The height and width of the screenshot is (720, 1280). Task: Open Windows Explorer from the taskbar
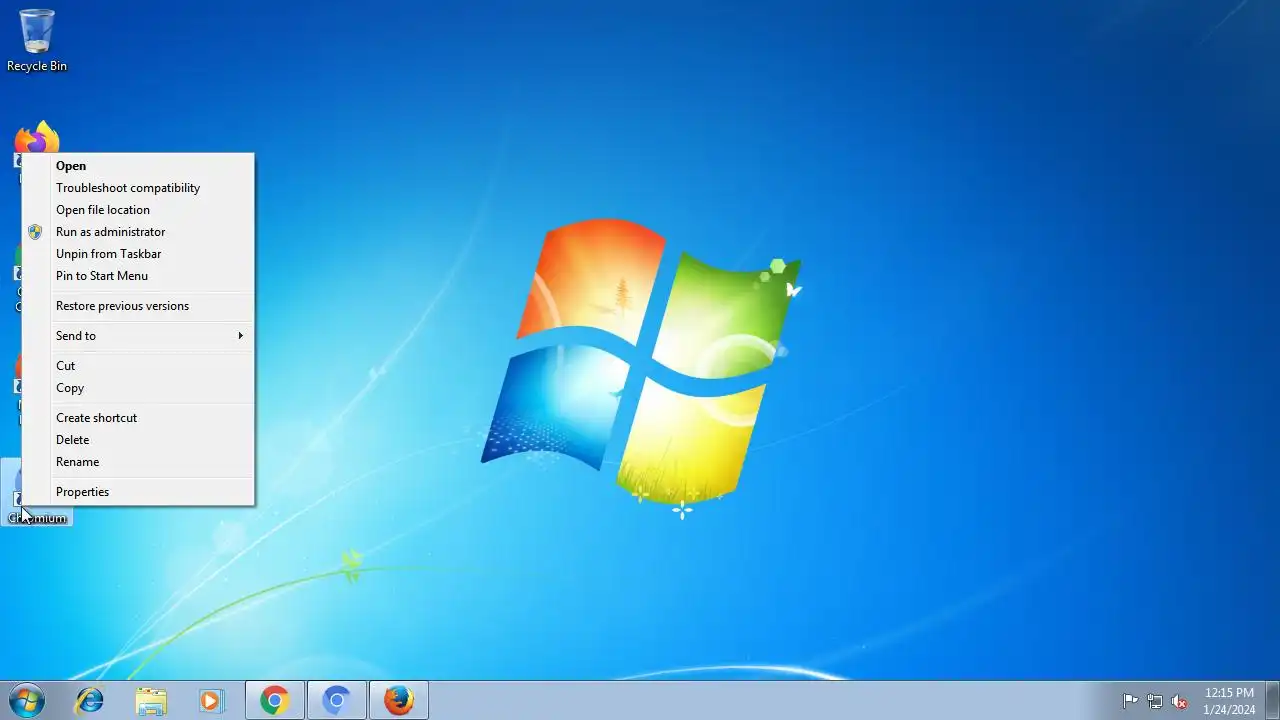151,701
